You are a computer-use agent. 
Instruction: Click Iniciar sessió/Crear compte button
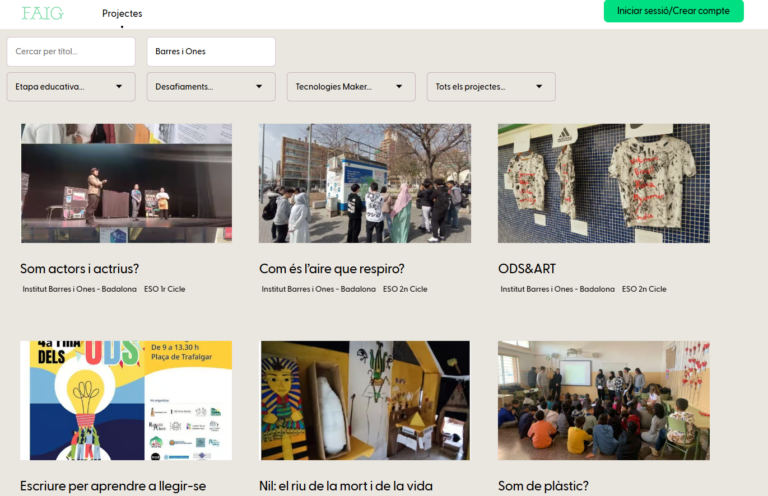click(x=673, y=11)
